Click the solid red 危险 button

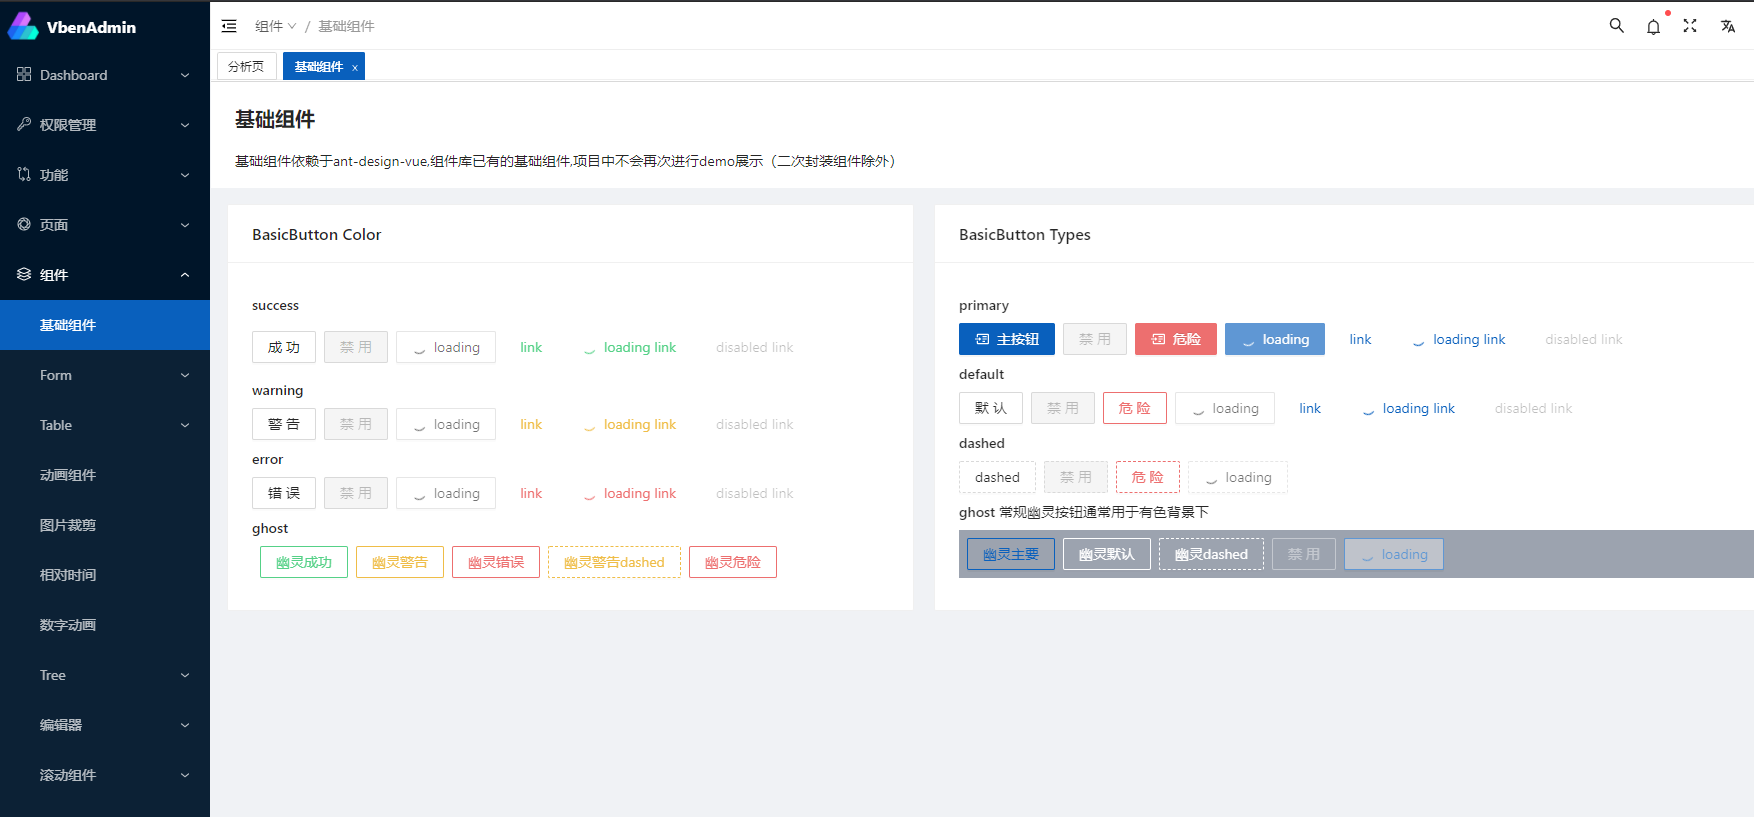pyautogui.click(x=1176, y=339)
